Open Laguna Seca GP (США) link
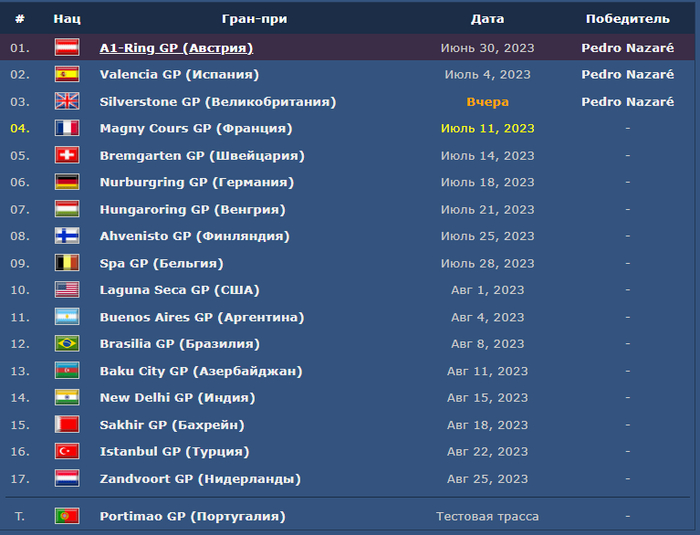This screenshot has width=700, height=535. [179, 290]
